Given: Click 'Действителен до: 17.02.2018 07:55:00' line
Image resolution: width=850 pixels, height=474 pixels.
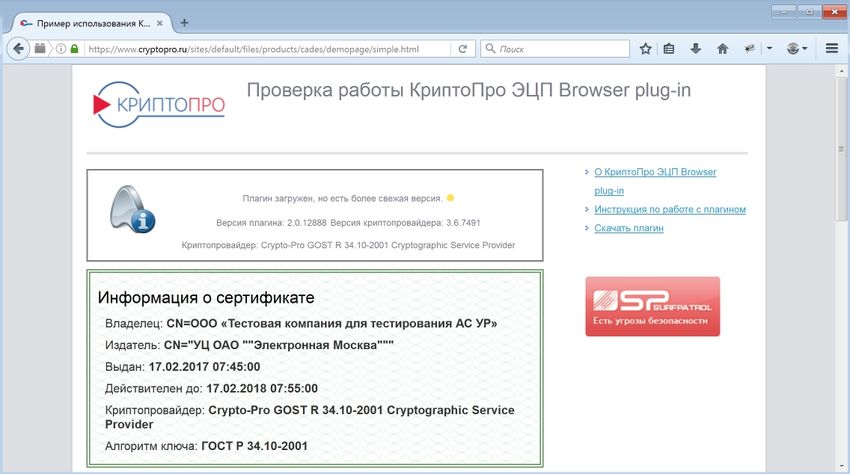Looking at the screenshot, I should coord(211,389).
